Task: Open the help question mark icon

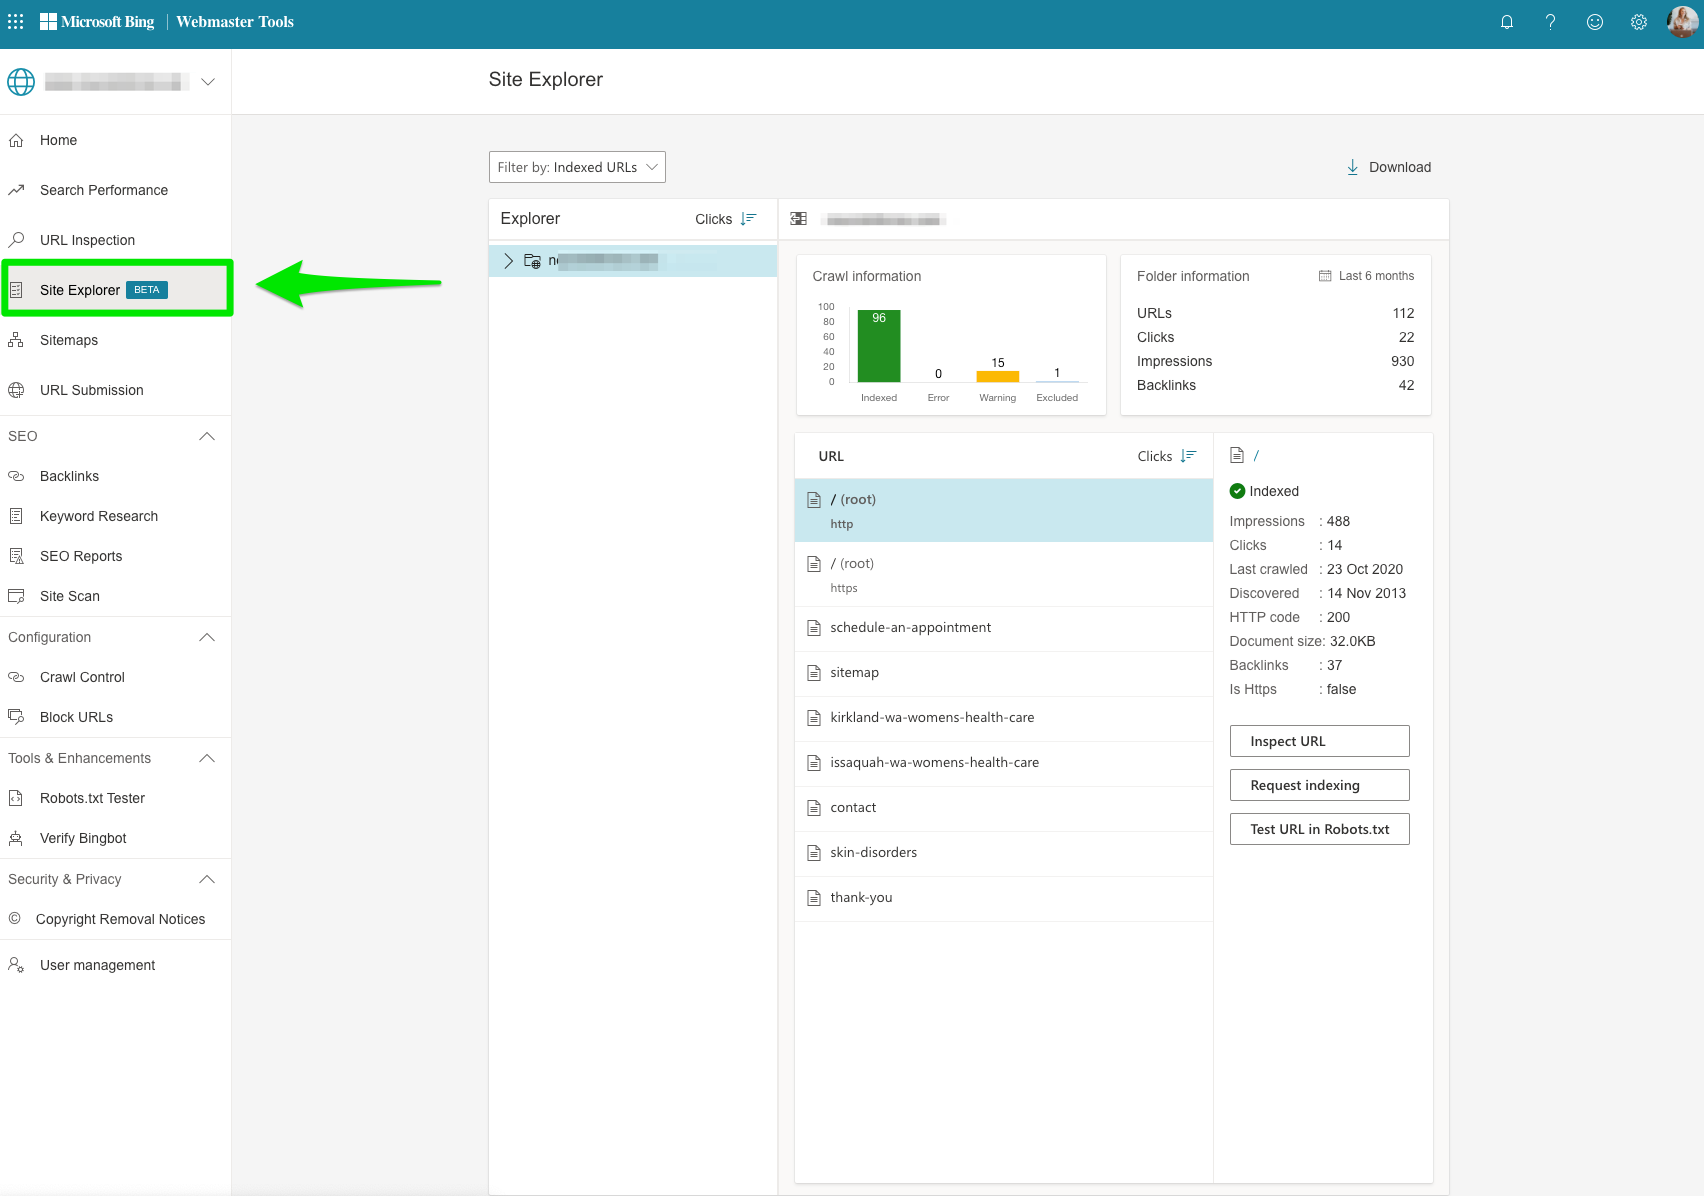Action: click(1550, 21)
